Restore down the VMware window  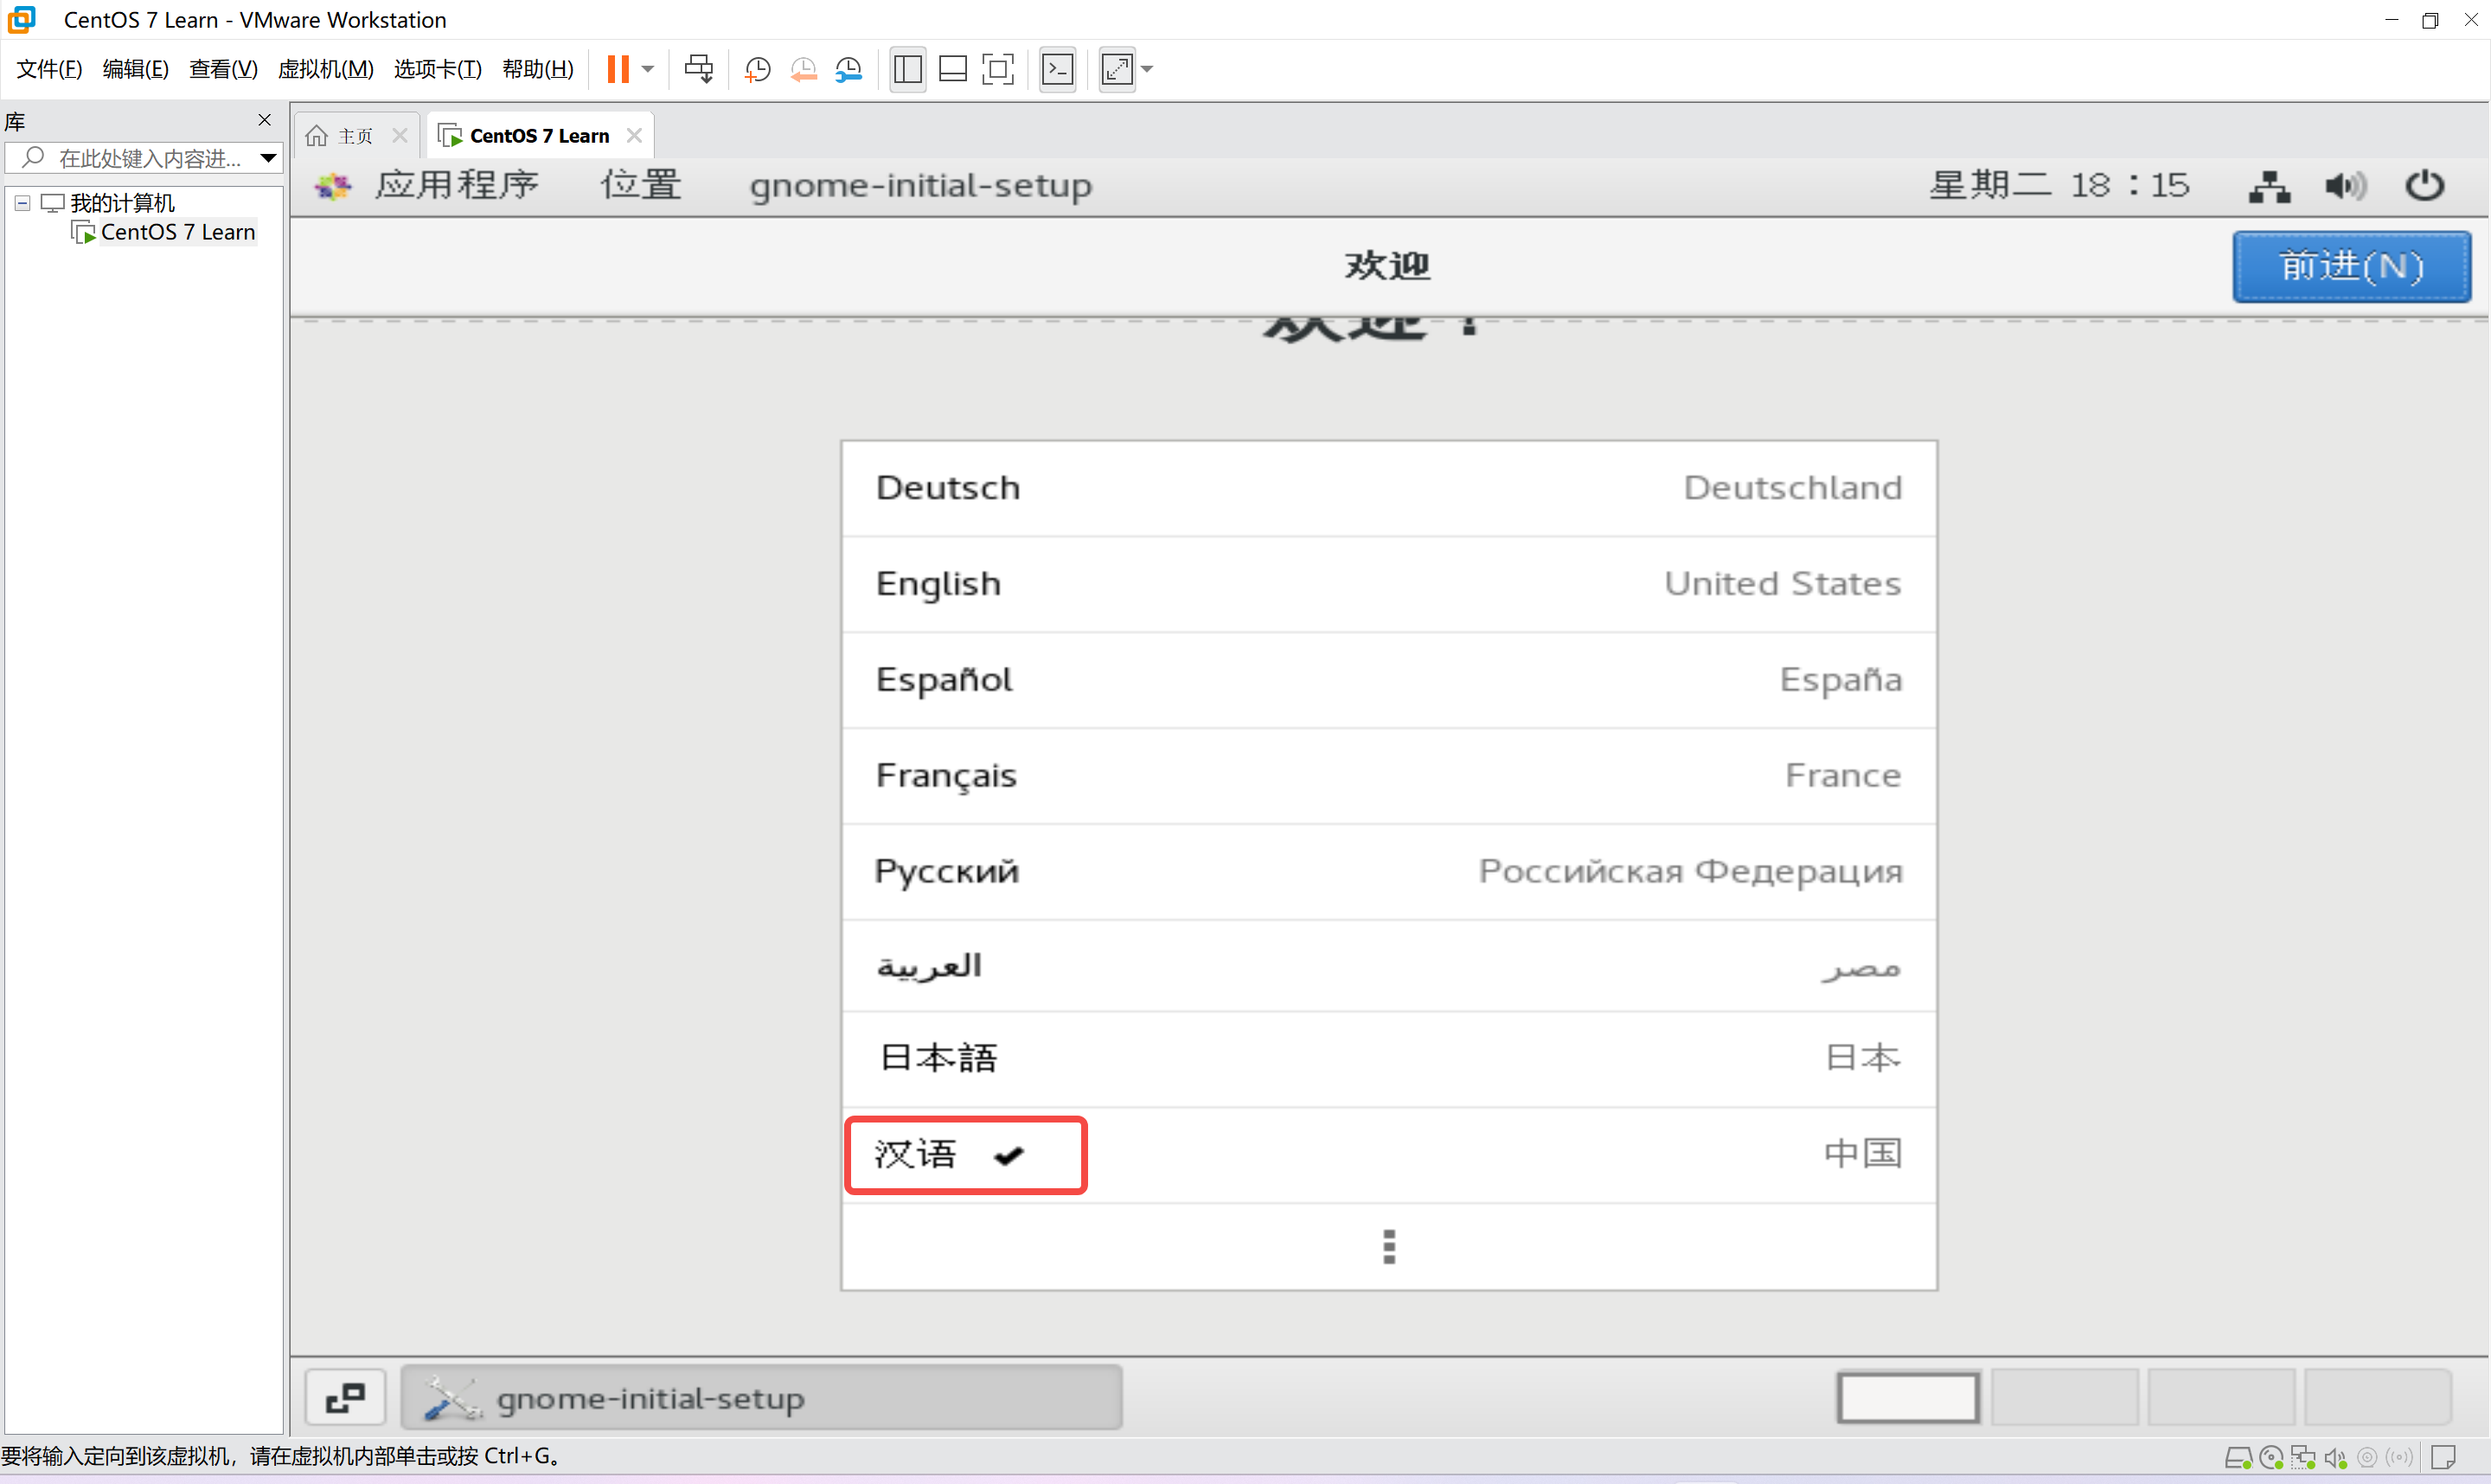click(2430, 20)
